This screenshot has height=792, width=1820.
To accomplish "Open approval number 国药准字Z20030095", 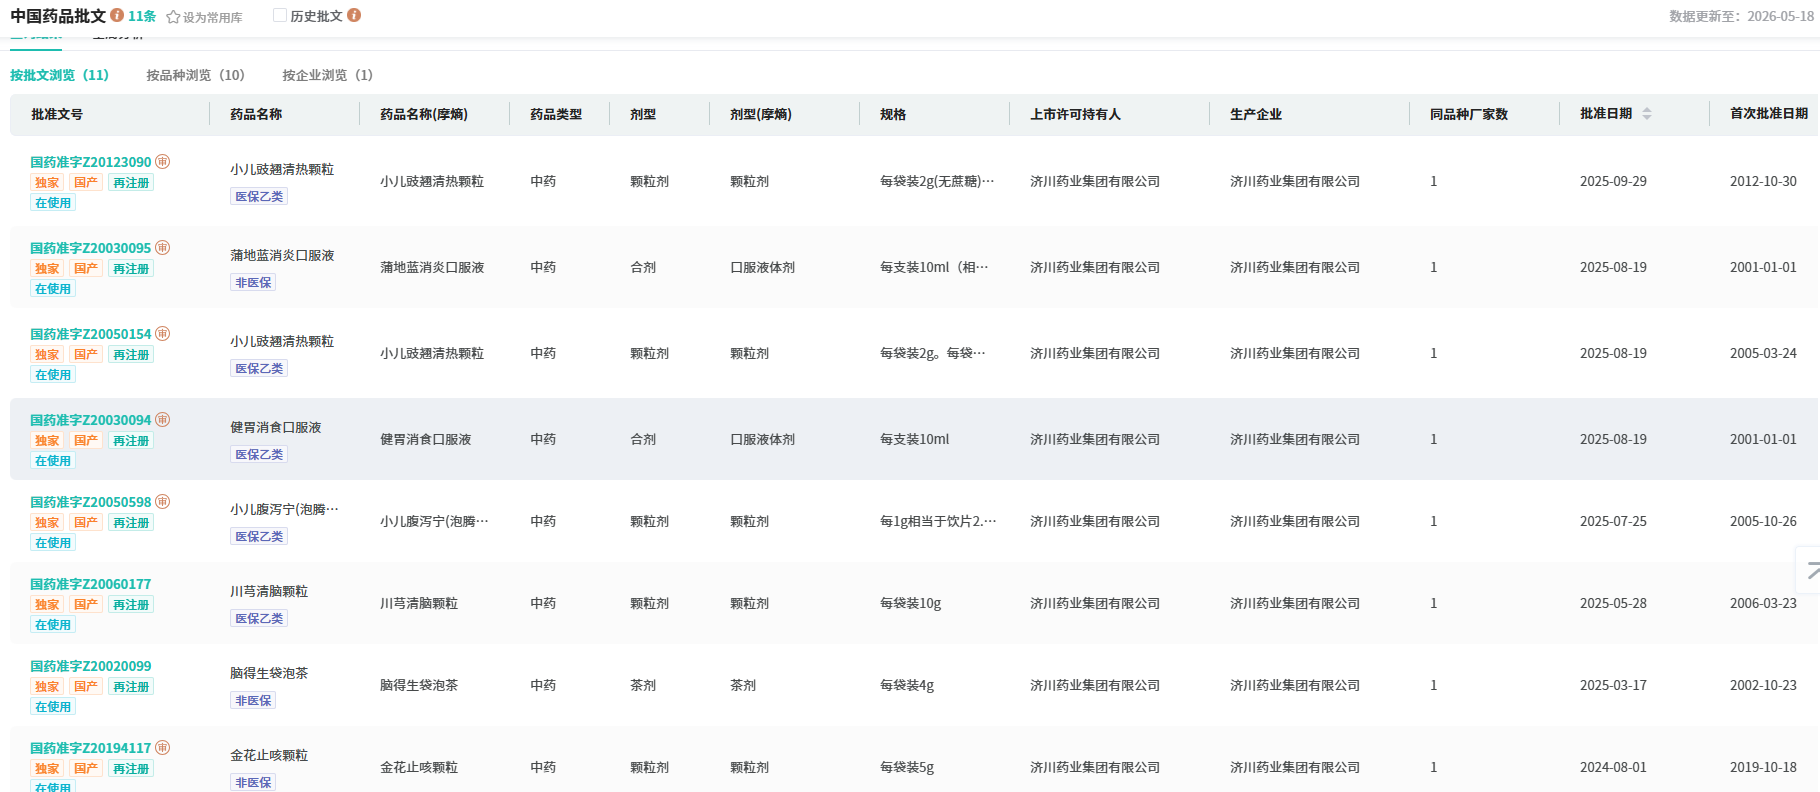I will (91, 248).
